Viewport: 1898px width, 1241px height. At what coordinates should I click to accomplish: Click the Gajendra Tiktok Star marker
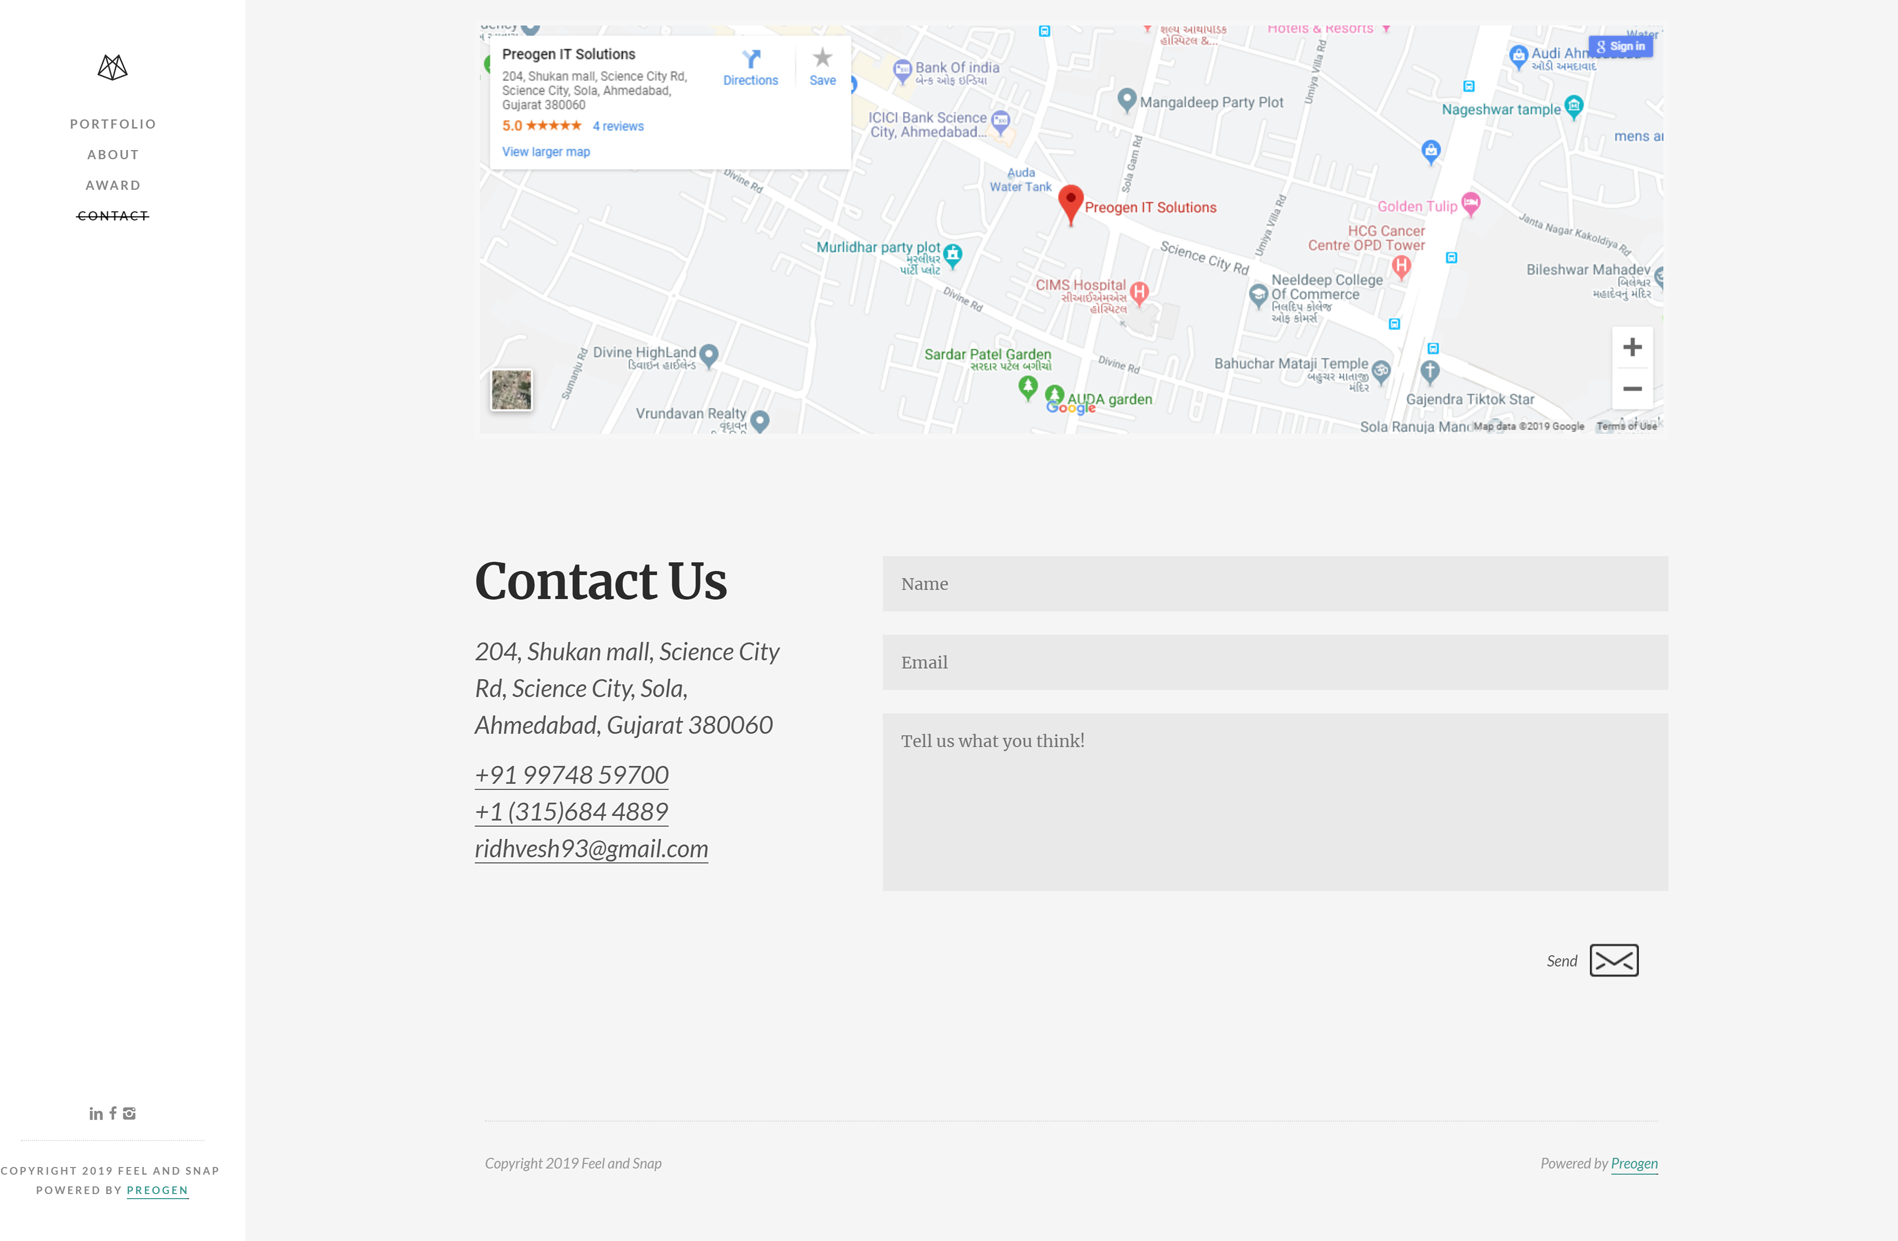coord(1430,373)
